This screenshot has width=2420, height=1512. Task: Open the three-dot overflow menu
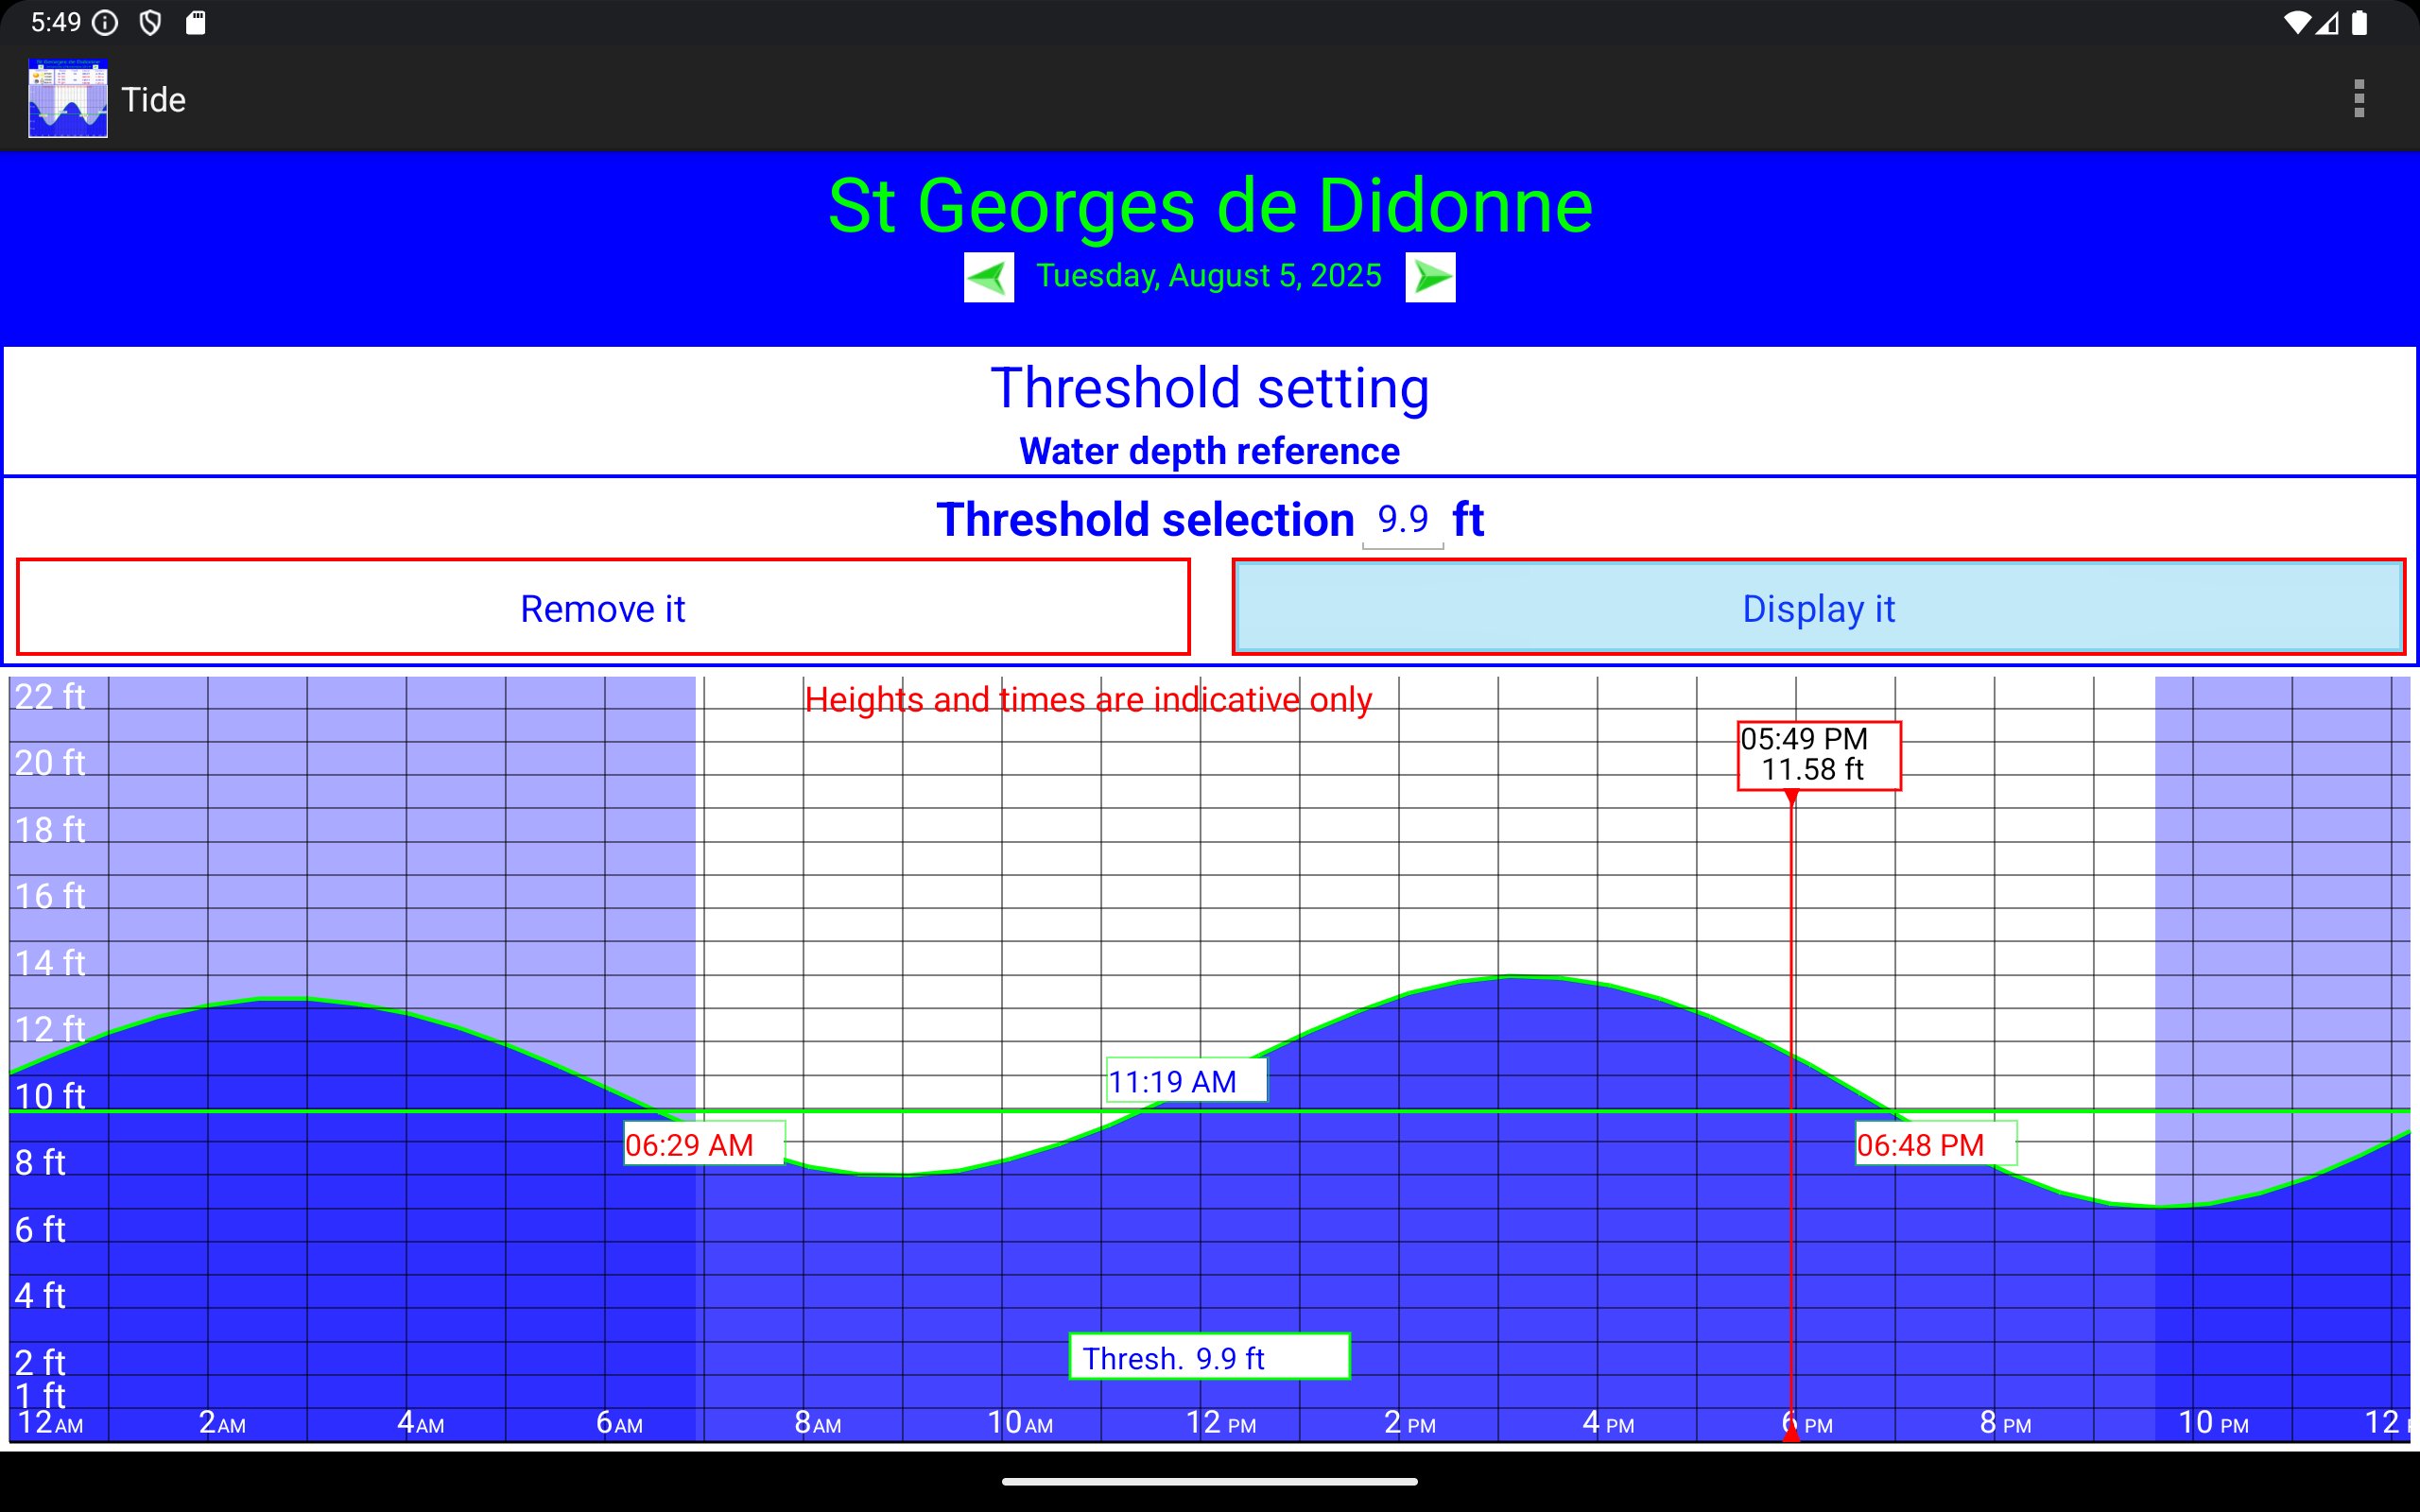tap(2358, 99)
